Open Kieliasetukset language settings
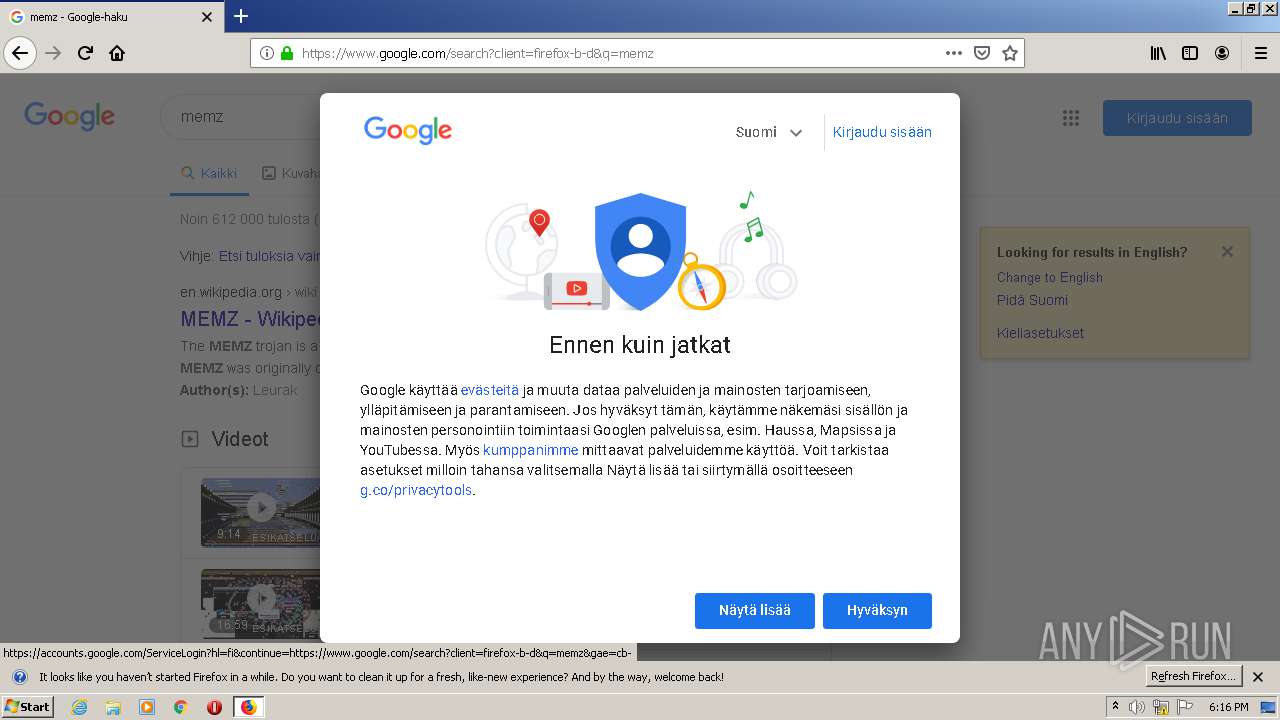Screen dimensions: 1280x720 coord(1040,333)
